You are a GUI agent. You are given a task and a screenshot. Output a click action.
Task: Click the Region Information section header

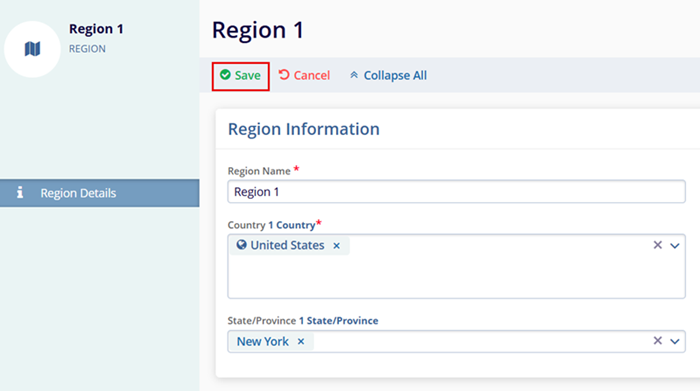coord(304,129)
